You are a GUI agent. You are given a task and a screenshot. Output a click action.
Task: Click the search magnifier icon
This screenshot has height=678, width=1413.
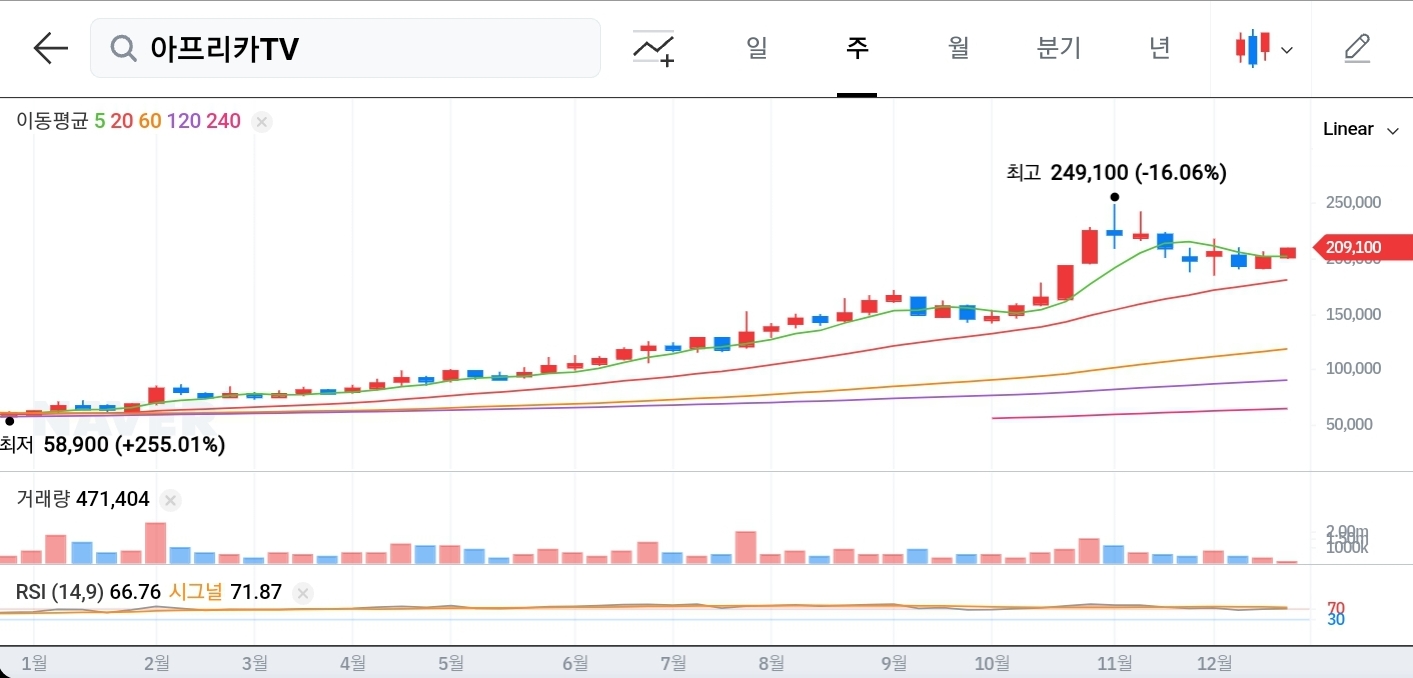[x=123, y=48]
